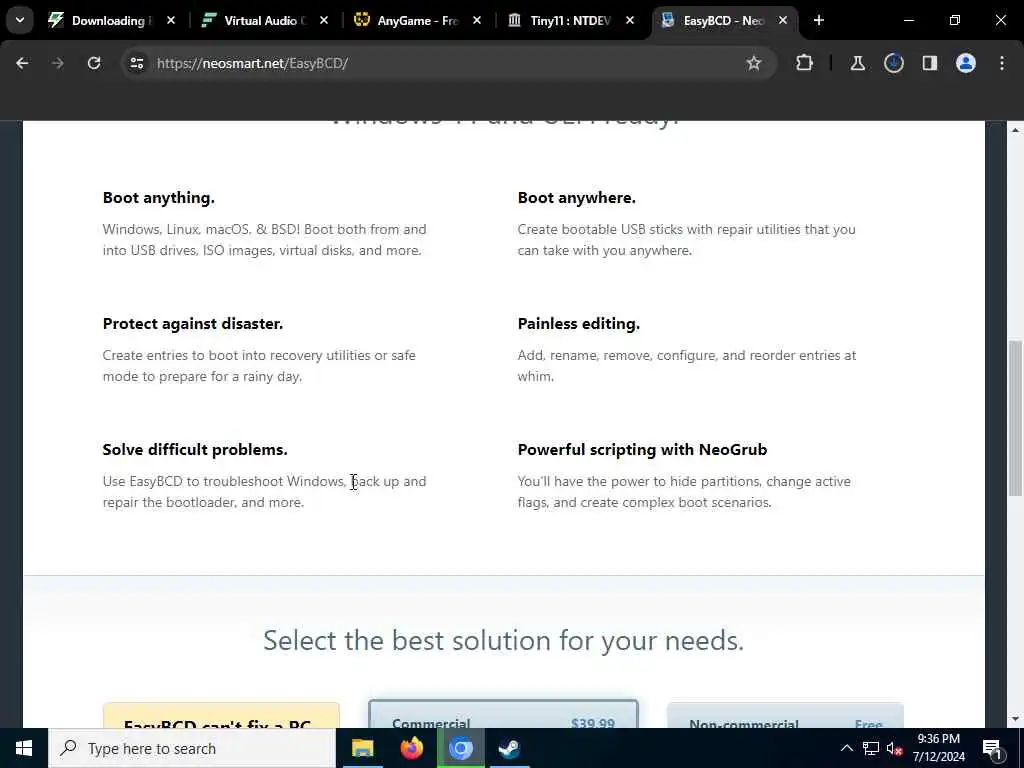
Task: Go forward one page
Action: pyautogui.click(x=58, y=63)
